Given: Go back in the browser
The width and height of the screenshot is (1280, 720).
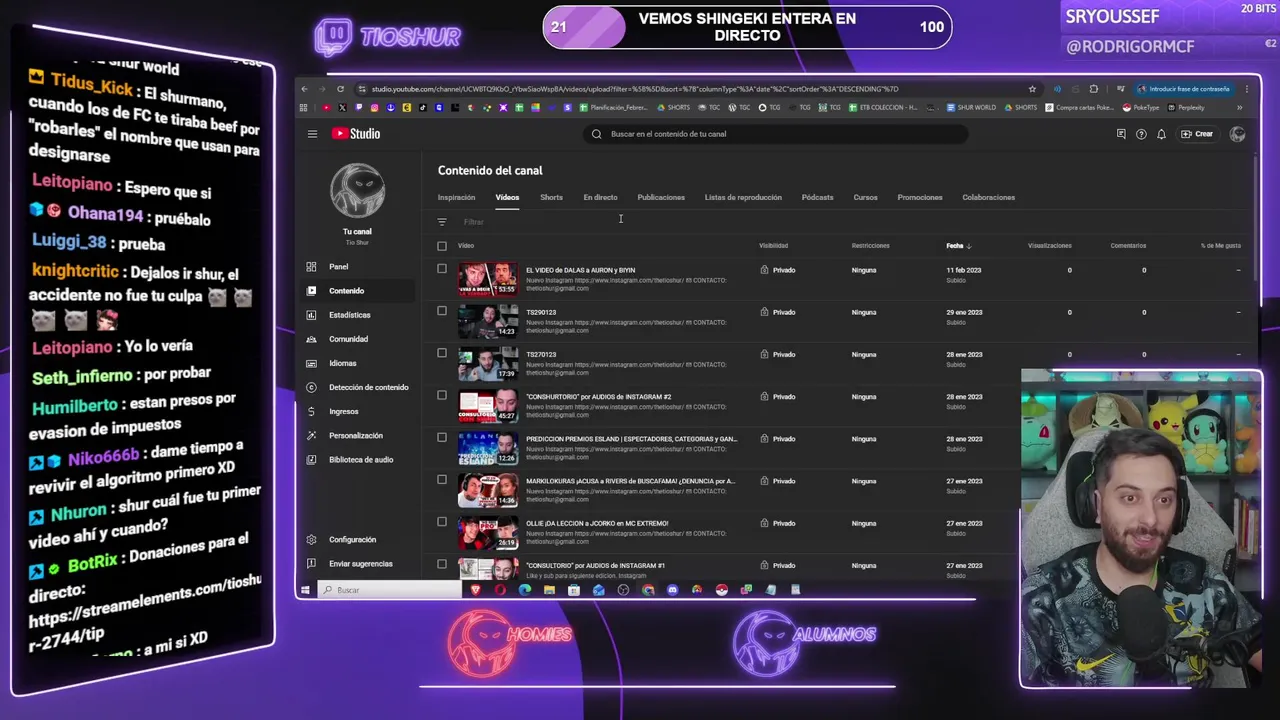Looking at the screenshot, I should 305,89.
